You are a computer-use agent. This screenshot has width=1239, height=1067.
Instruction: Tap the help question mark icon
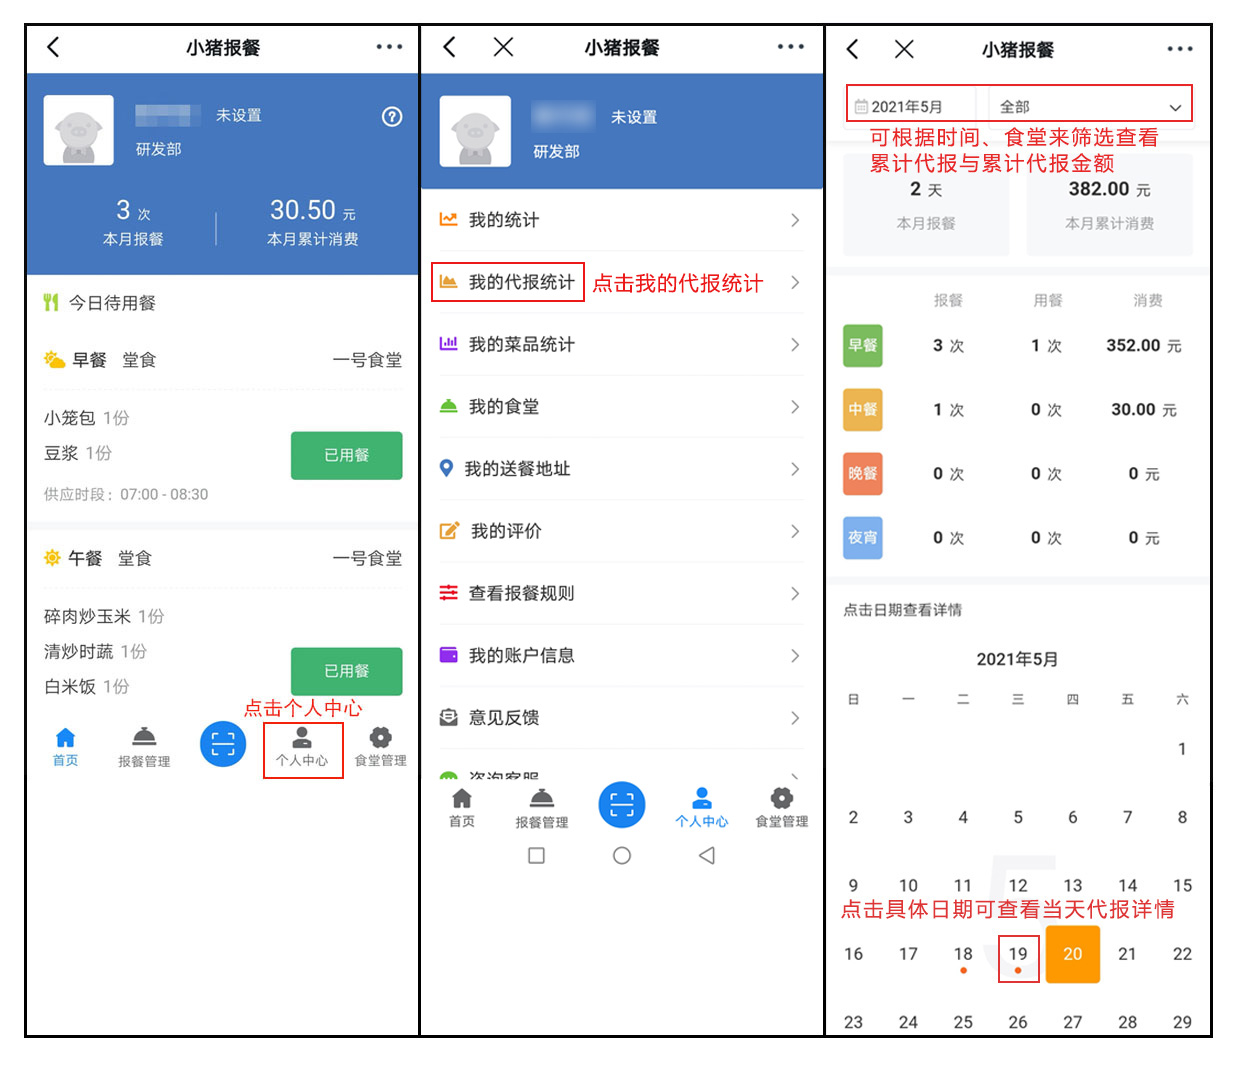[392, 116]
